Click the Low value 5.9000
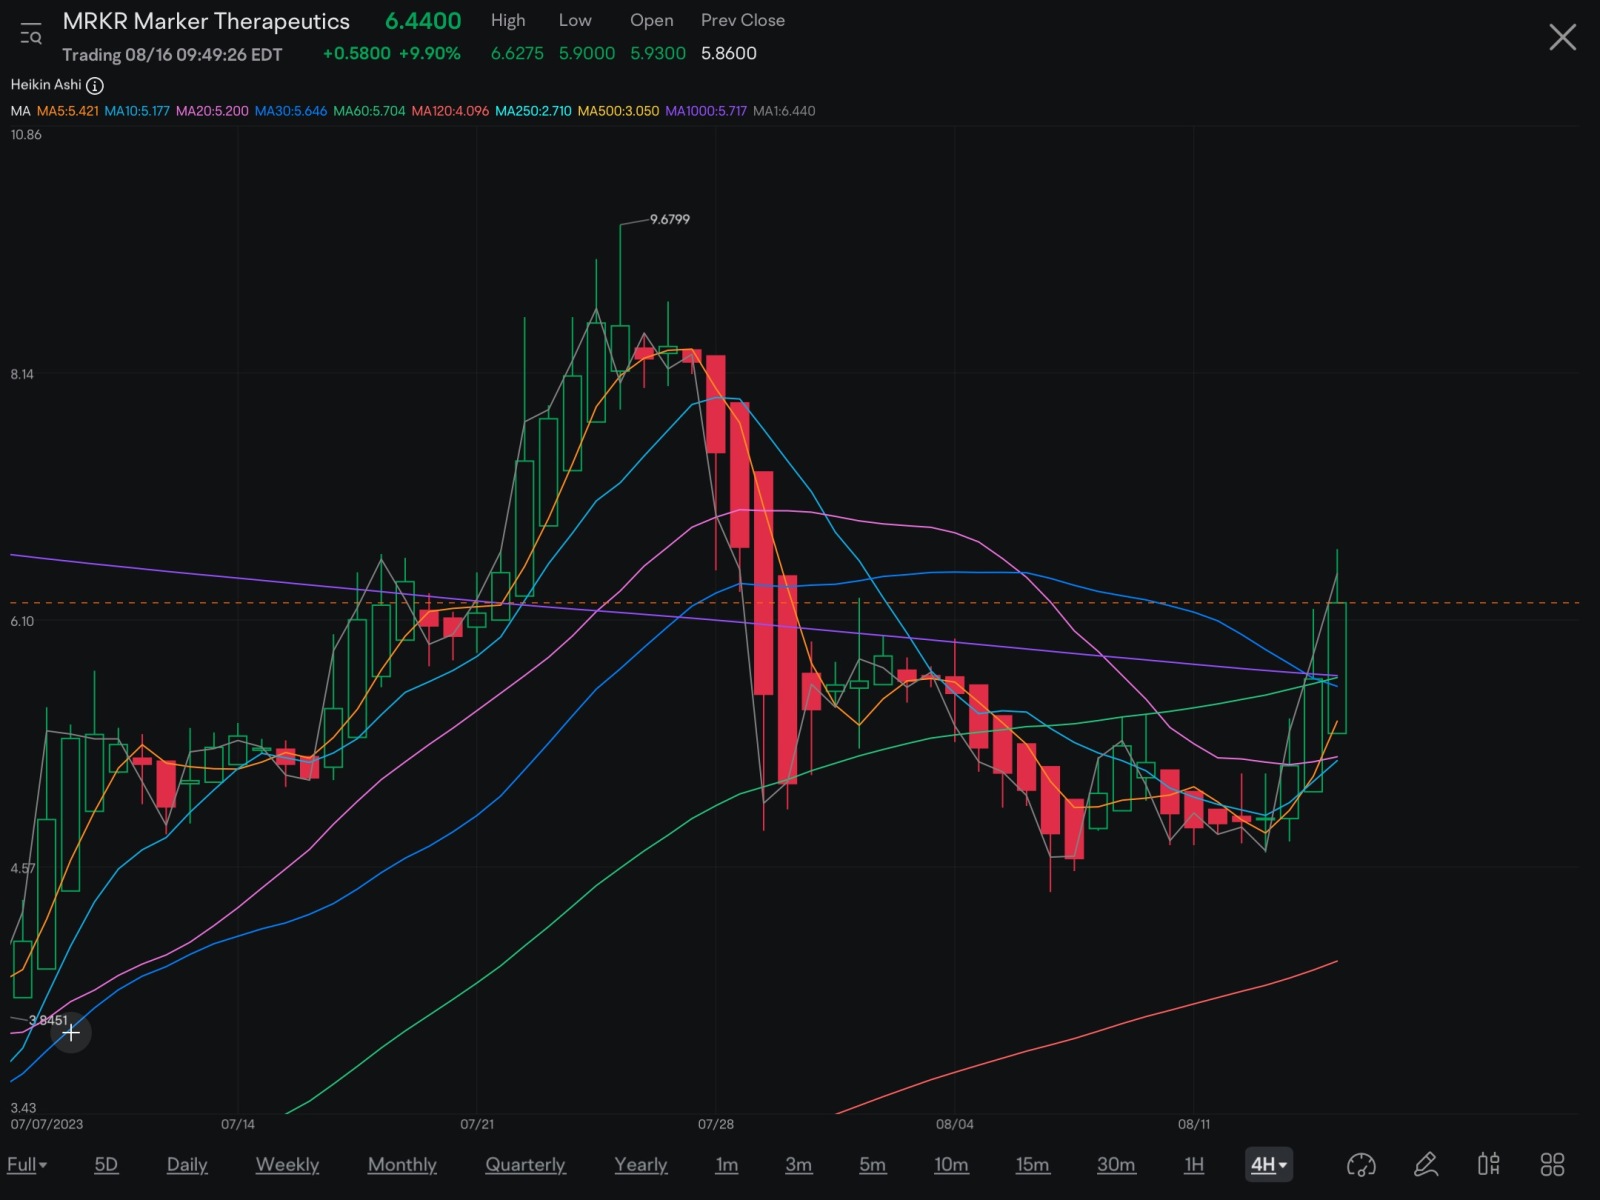 587,54
